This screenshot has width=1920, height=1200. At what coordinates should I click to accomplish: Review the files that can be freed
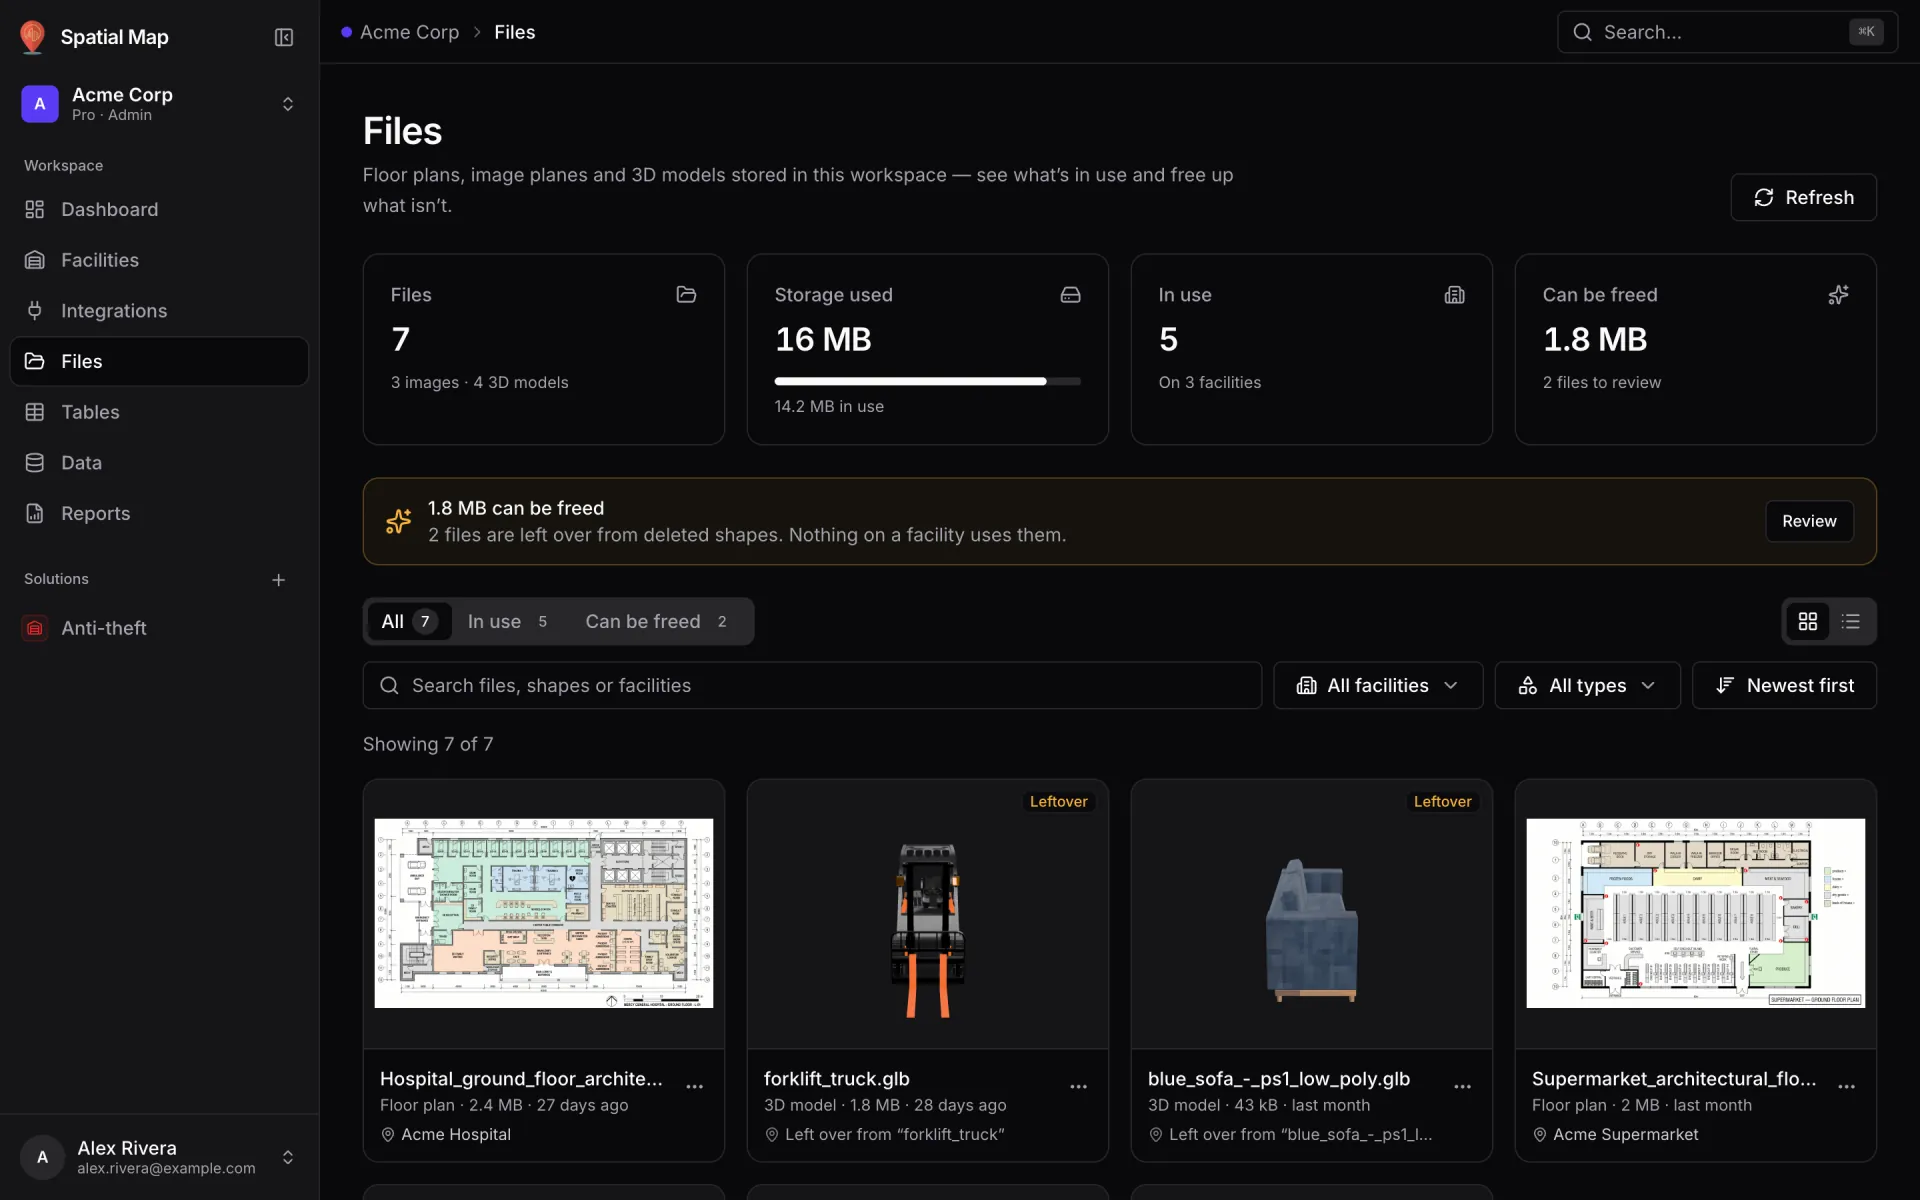click(1809, 521)
